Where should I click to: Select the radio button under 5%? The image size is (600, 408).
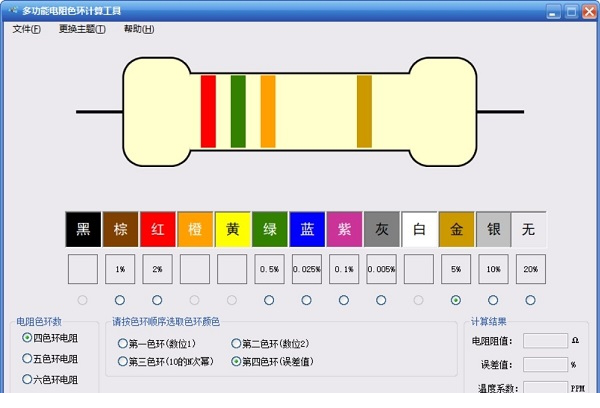click(x=455, y=300)
